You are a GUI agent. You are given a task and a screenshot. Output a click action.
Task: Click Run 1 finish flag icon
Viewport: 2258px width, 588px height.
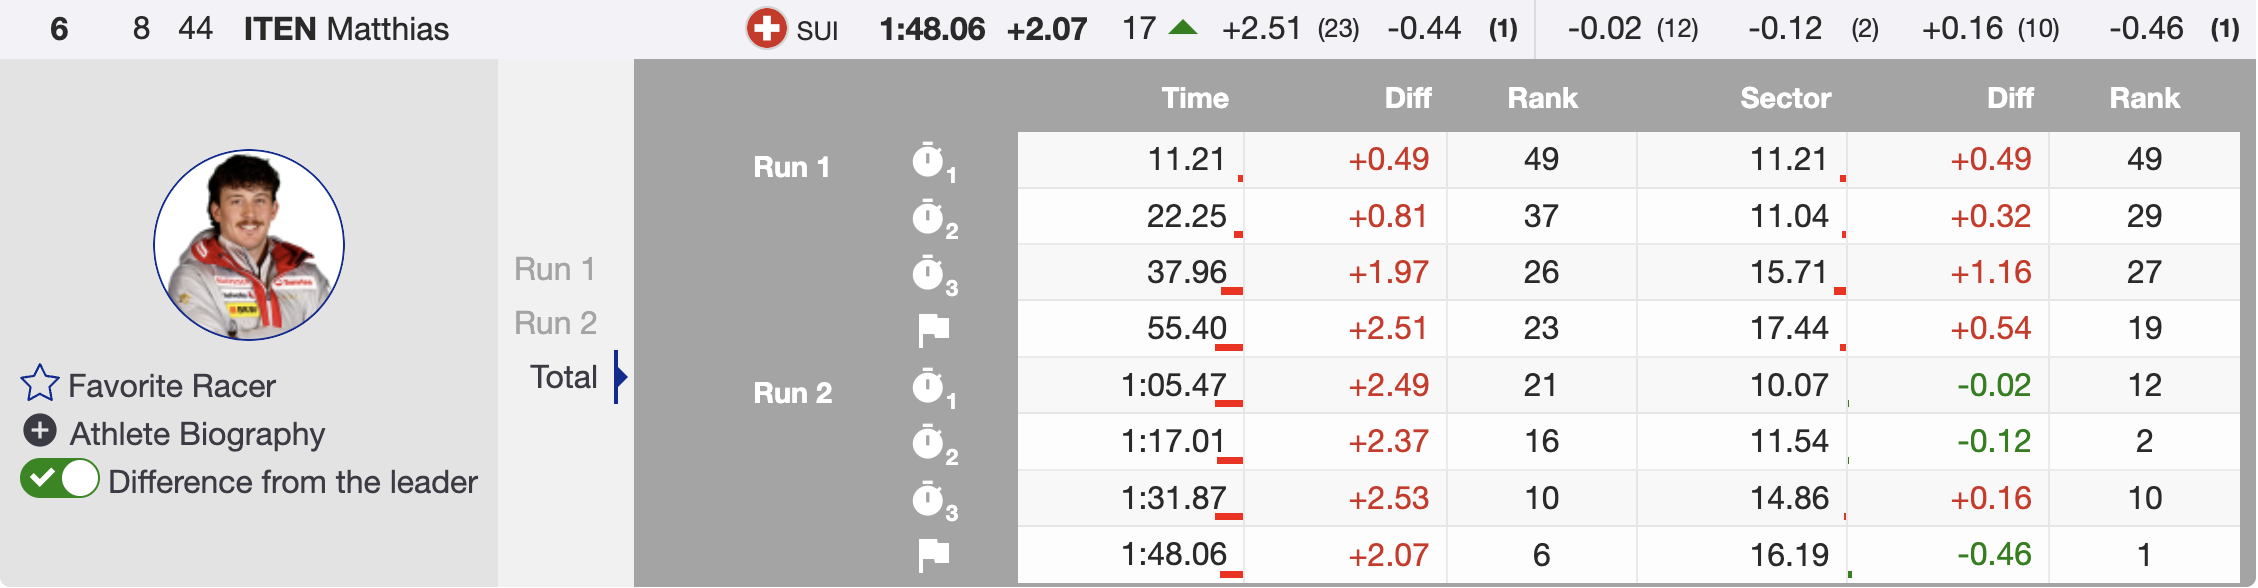tap(933, 329)
